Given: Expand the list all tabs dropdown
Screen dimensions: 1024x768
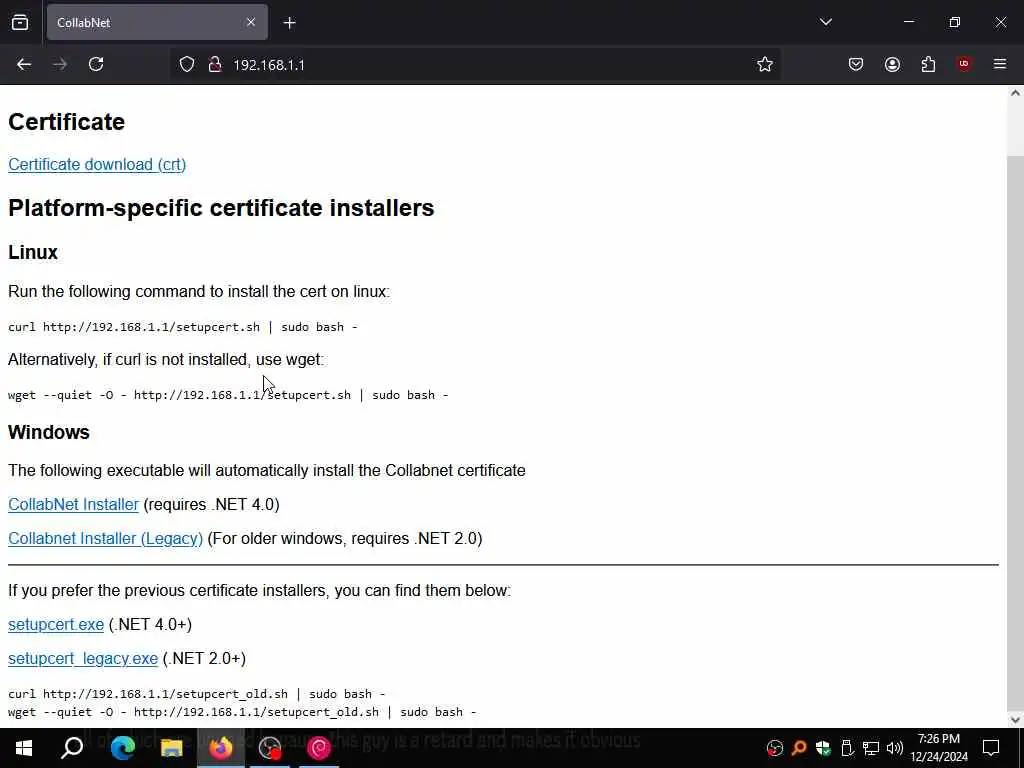Looking at the screenshot, I should pyautogui.click(x=825, y=22).
